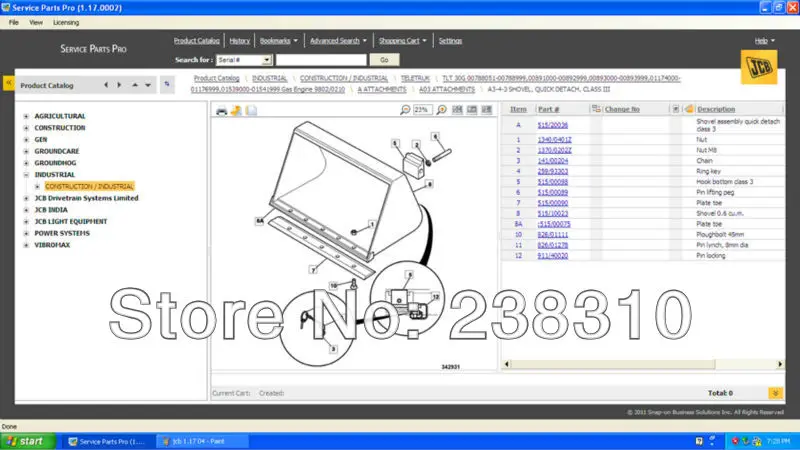
Task: Open part number 141/00204 link
Action: tap(553, 161)
